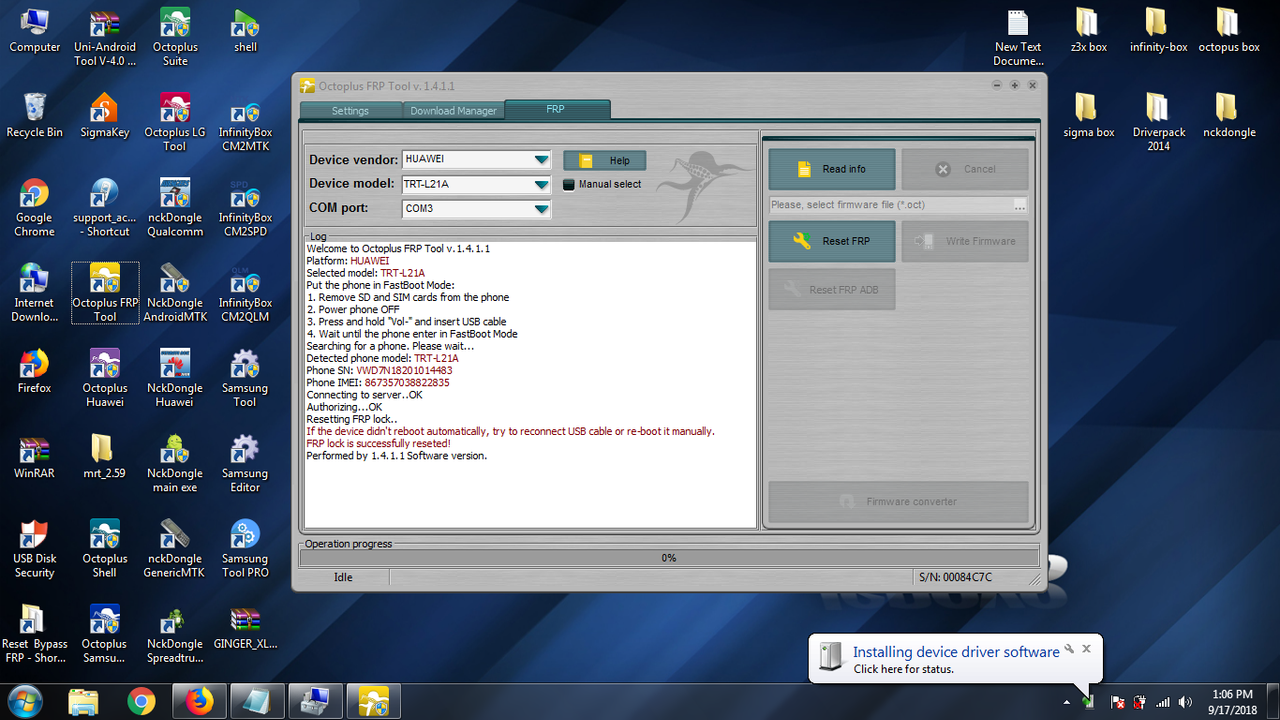1280x720 pixels.
Task: Select the shell desktop icon
Action: 245,32
